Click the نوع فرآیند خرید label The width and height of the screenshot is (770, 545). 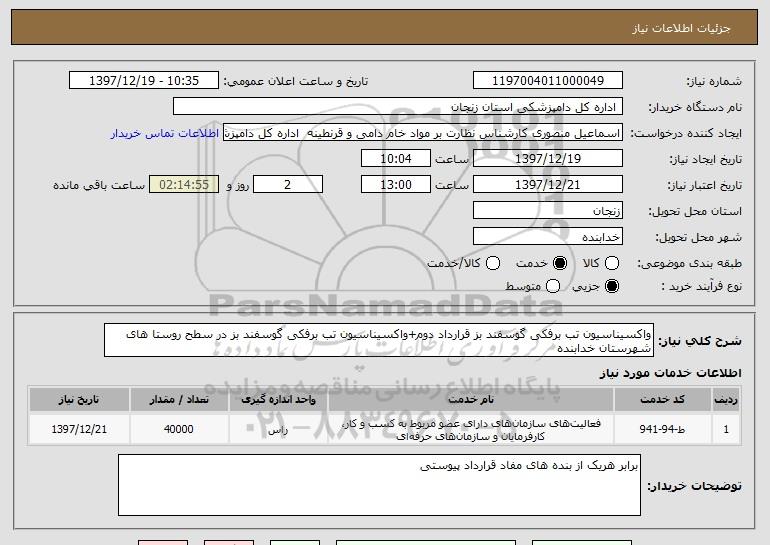pos(702,286)
